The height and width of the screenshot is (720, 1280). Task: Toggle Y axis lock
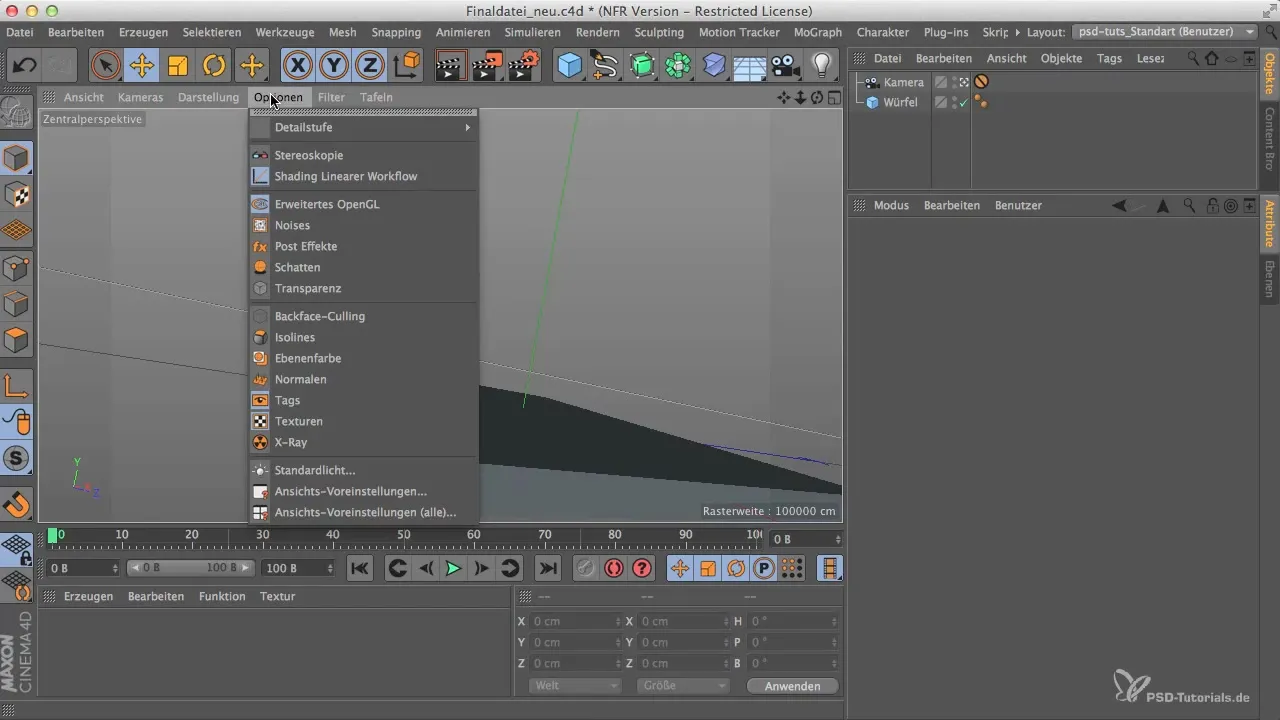click(x=334, y=66)
